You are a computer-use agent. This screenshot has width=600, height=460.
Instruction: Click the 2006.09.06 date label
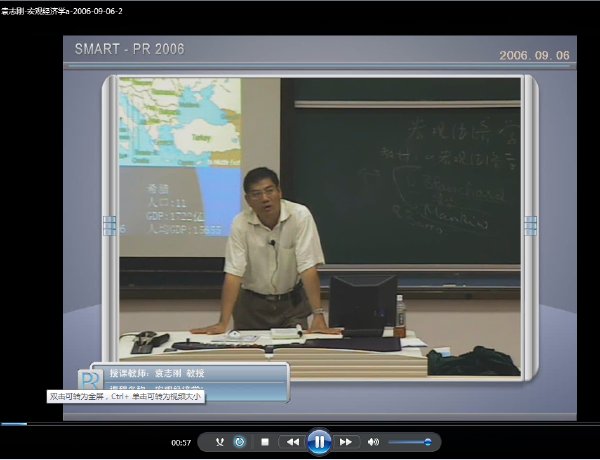(x=534, y=55)
